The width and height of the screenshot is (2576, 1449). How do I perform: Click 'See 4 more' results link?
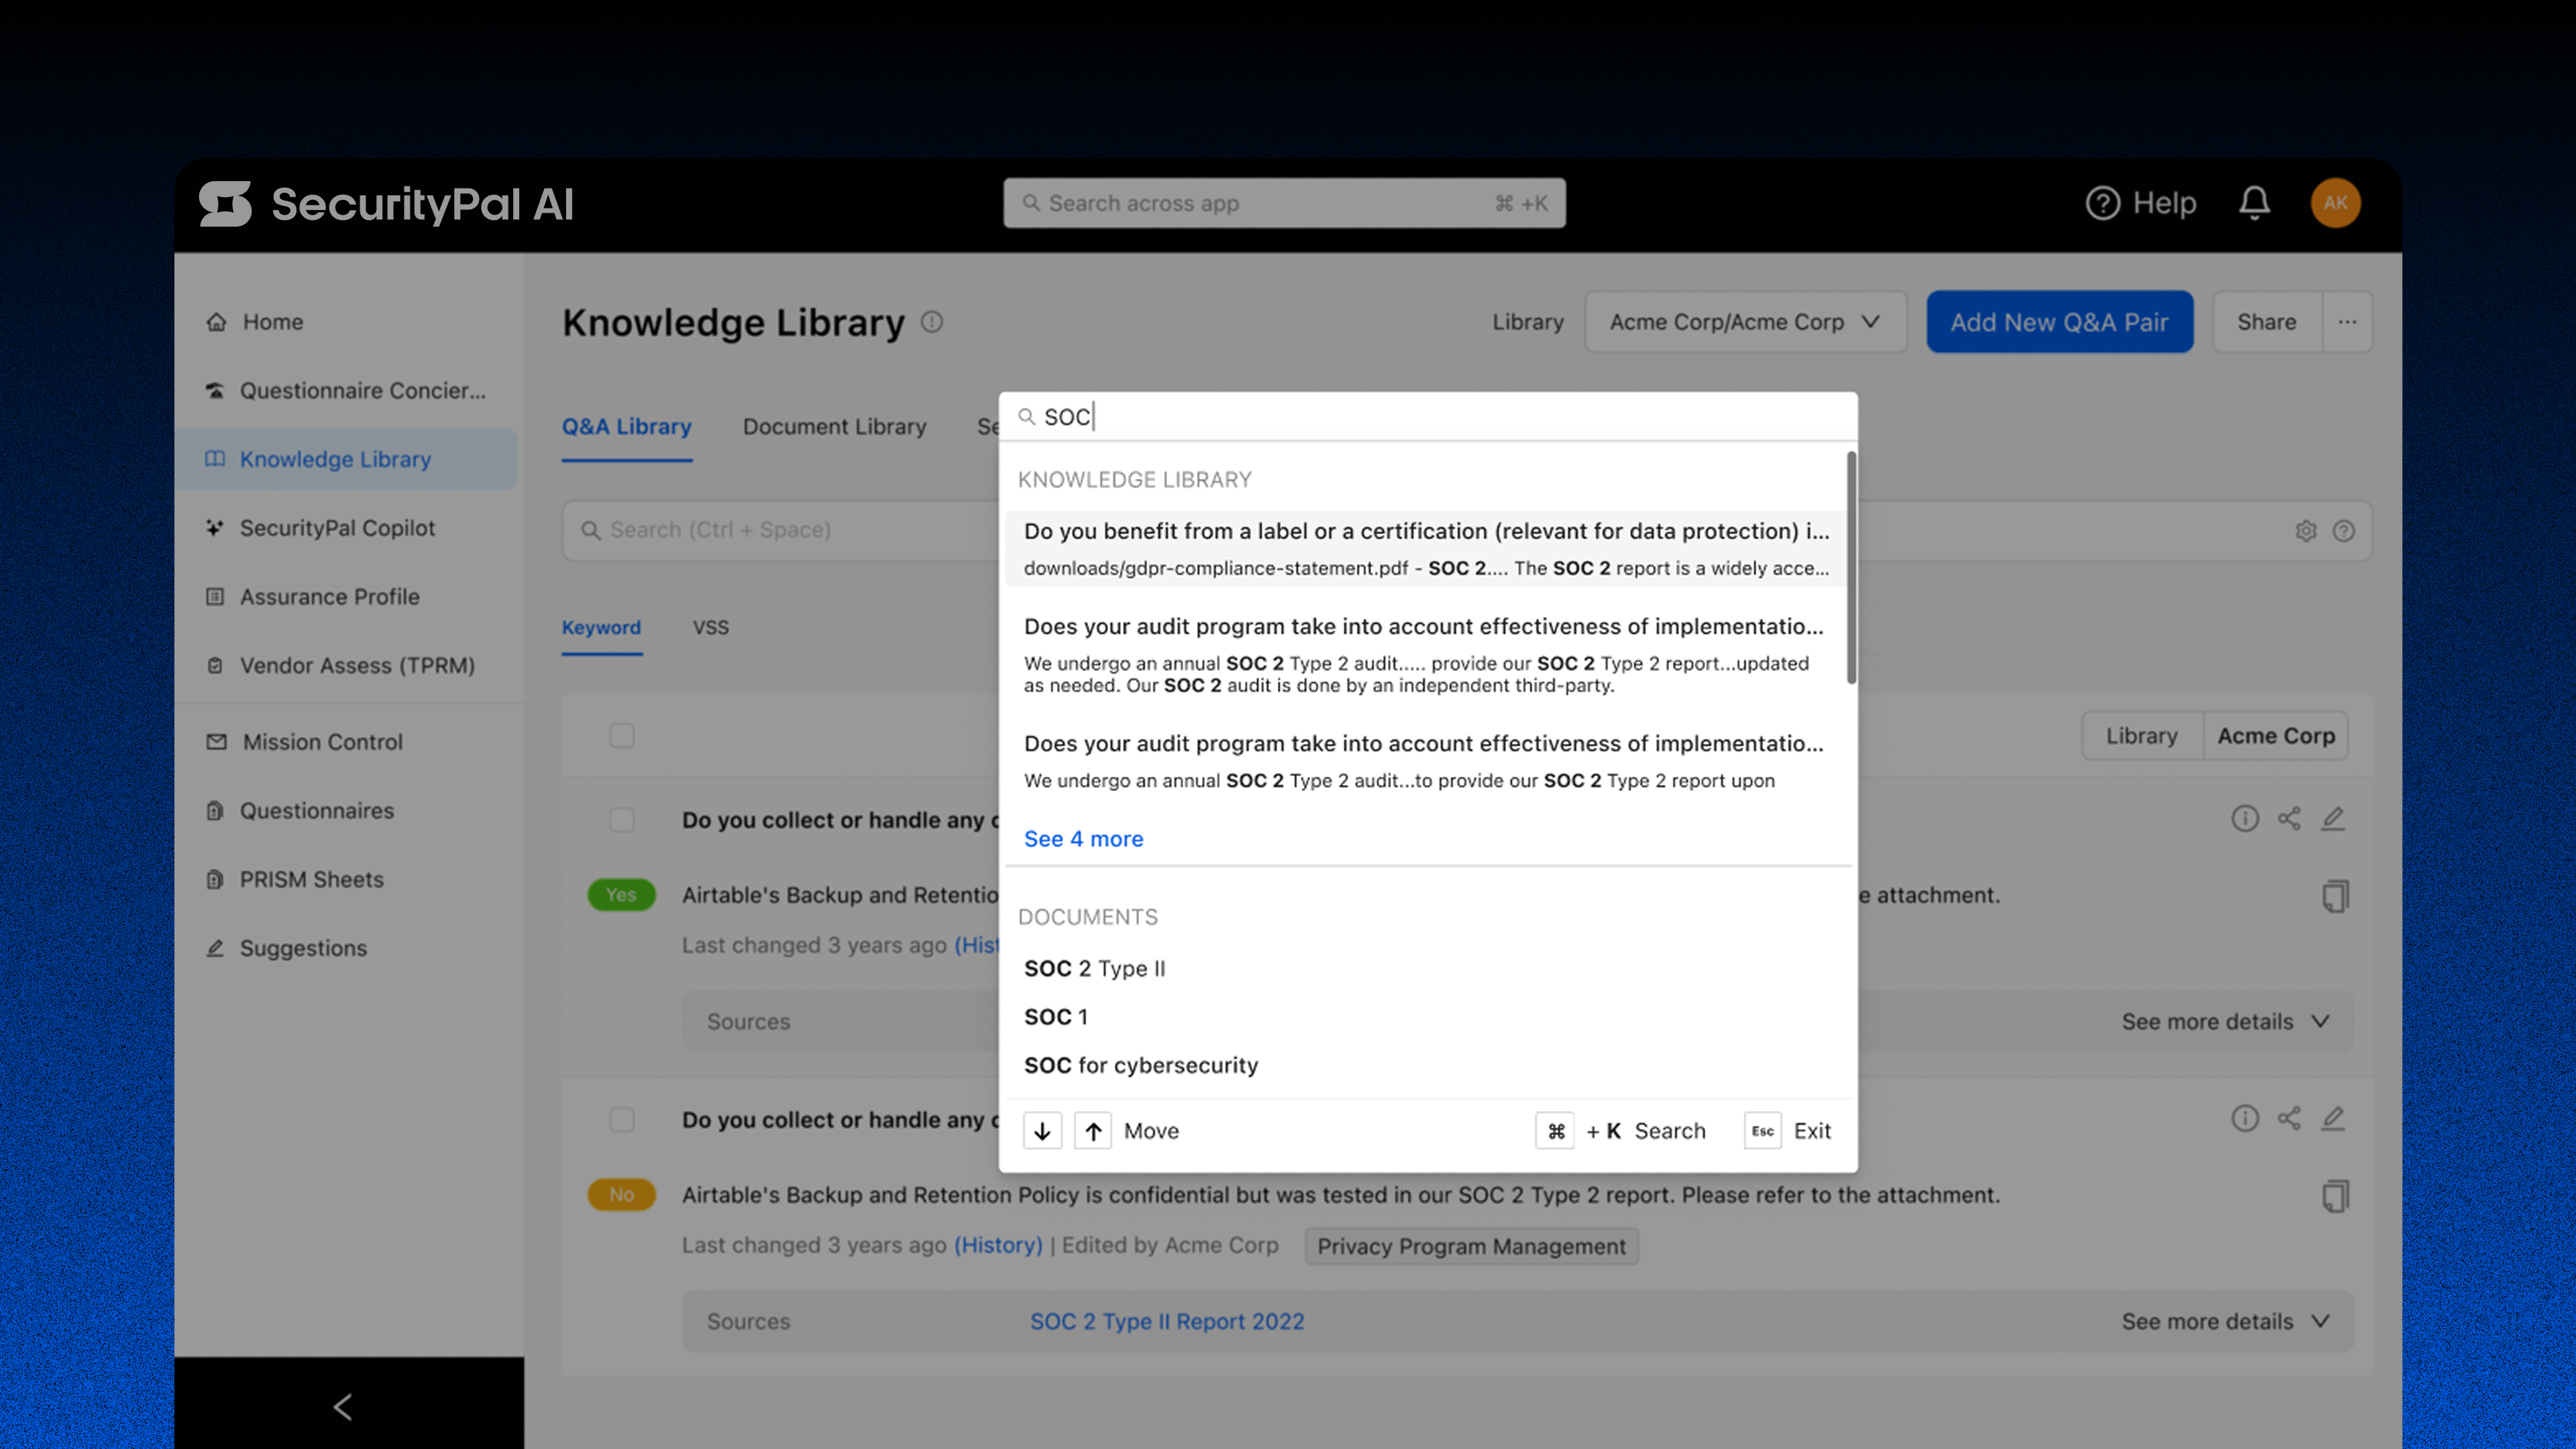pos(1083,839)
